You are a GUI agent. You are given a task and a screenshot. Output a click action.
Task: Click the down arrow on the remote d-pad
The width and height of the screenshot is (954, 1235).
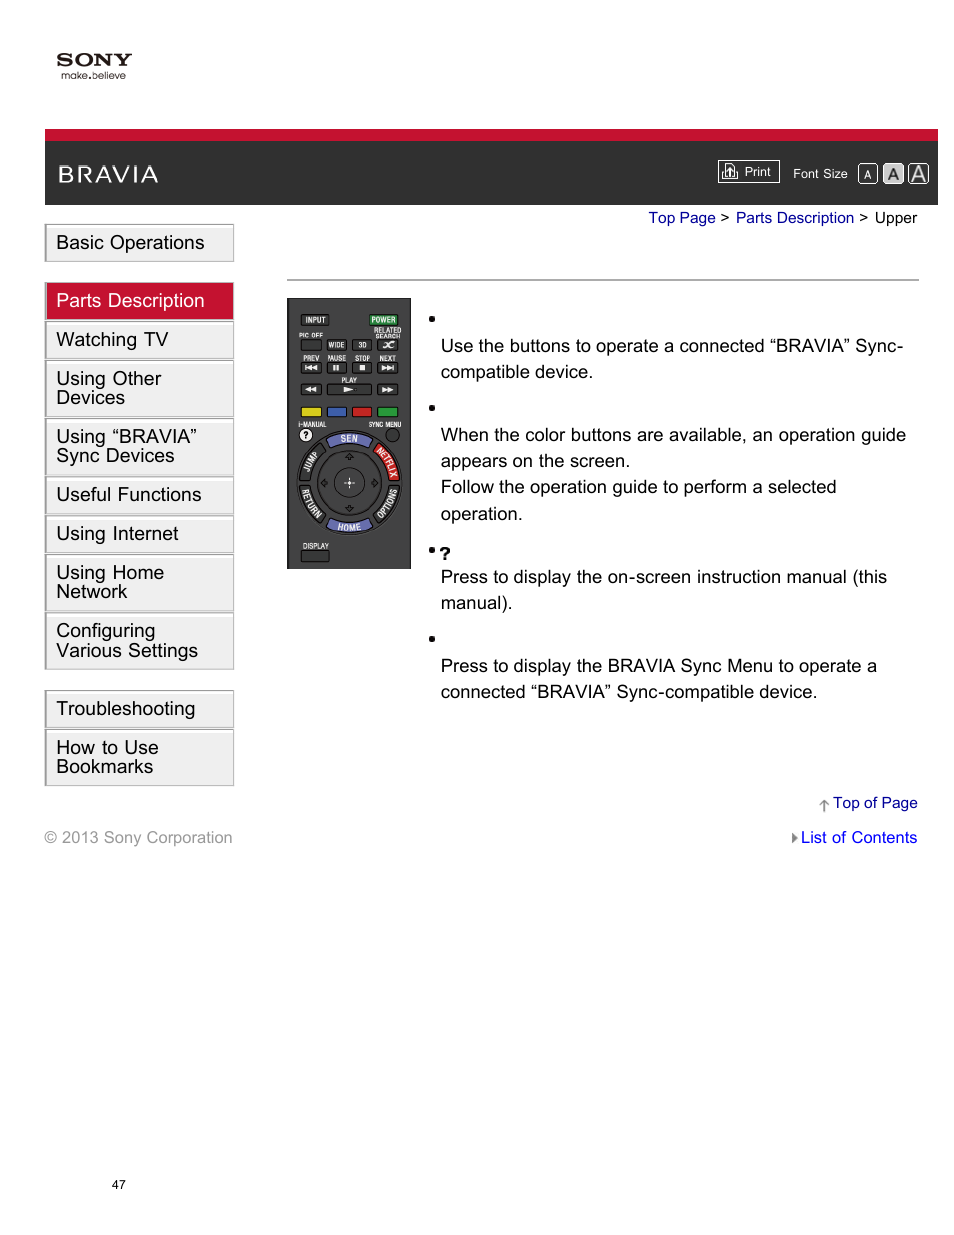pos(349,508)
